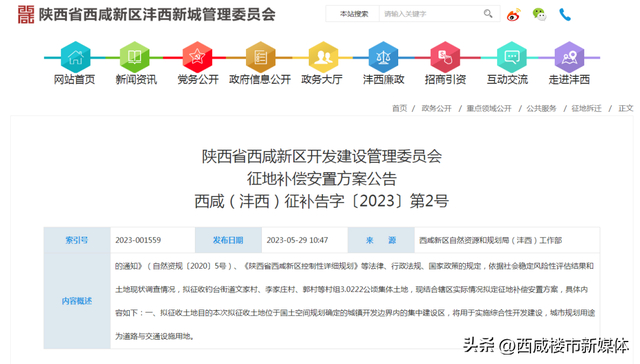640x364 pixels.
Task: Open the Weibo icon in header
Action: [513, 15]
